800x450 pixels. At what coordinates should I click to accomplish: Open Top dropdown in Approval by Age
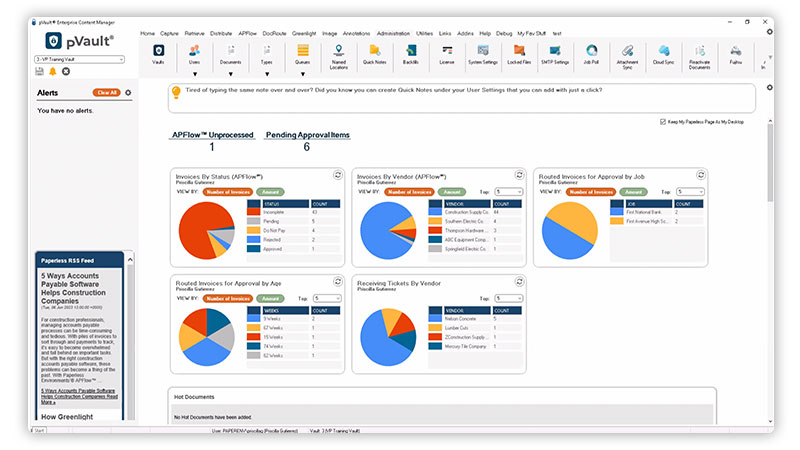tap(327, 298)
